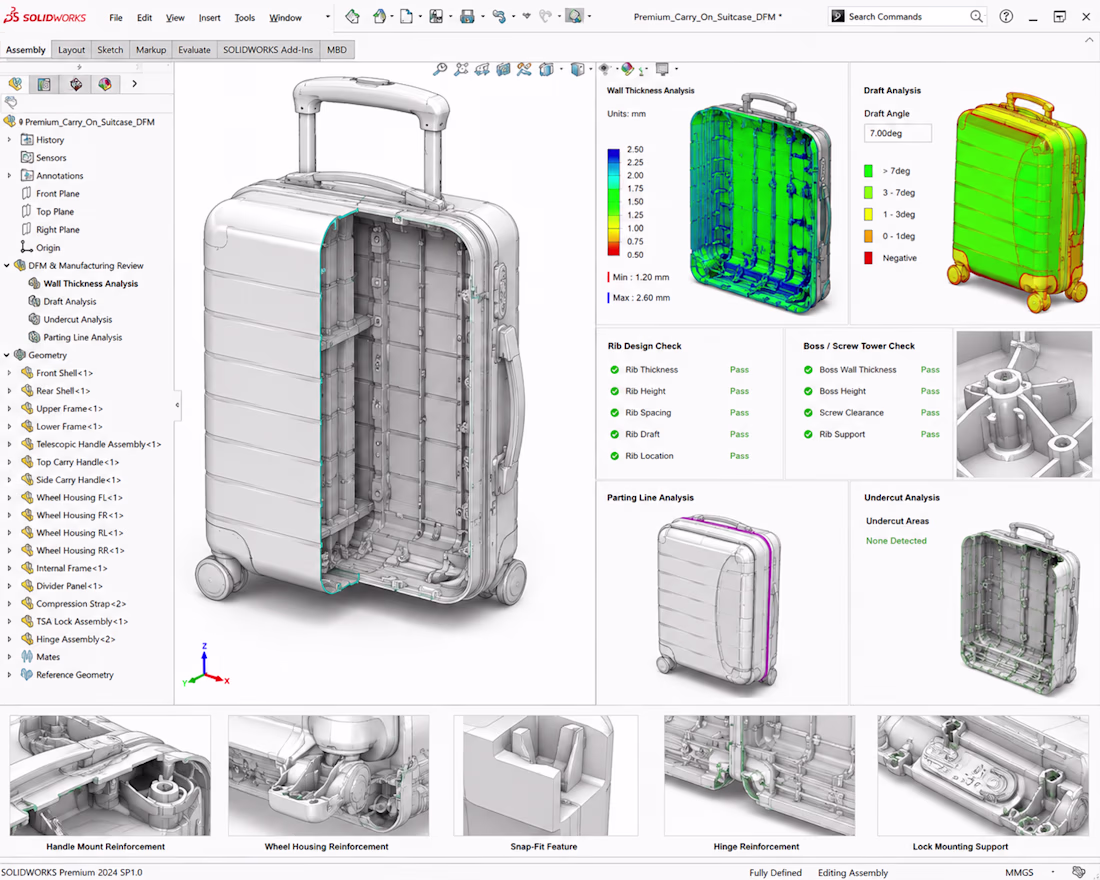This screenshot has height=880, width=1100.
Task: Switch to the ConfigurationManager tab icon
Action: [76, 84]
